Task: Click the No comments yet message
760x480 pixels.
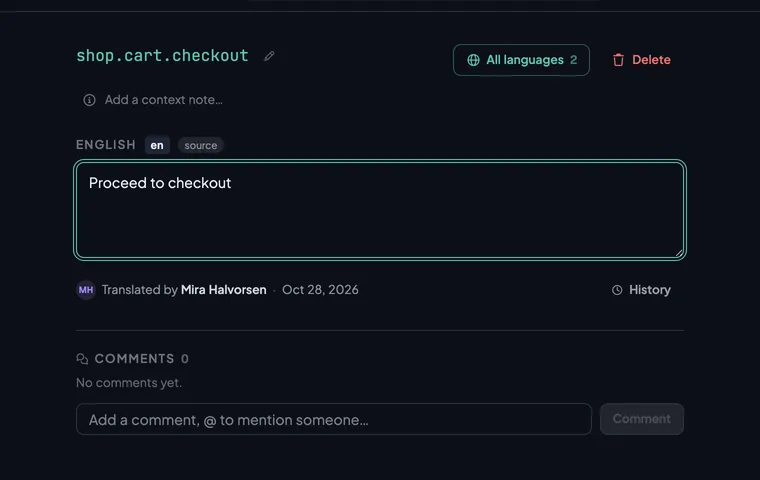Action: (x=129, y=383)
